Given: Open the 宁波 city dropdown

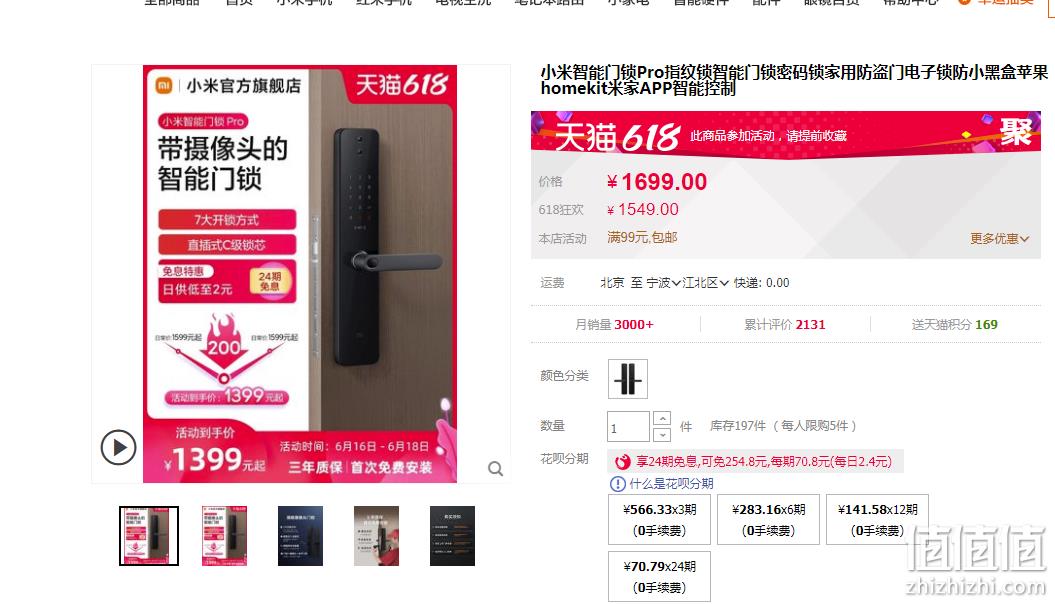Looking at the screenshot, I should [663, 283].
